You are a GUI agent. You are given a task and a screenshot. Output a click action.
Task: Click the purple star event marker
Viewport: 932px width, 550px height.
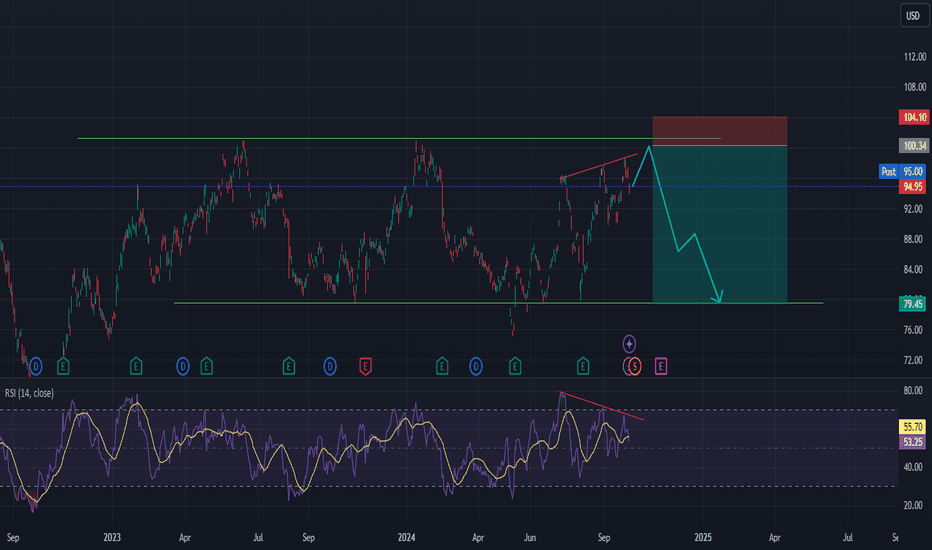point(629,344)
